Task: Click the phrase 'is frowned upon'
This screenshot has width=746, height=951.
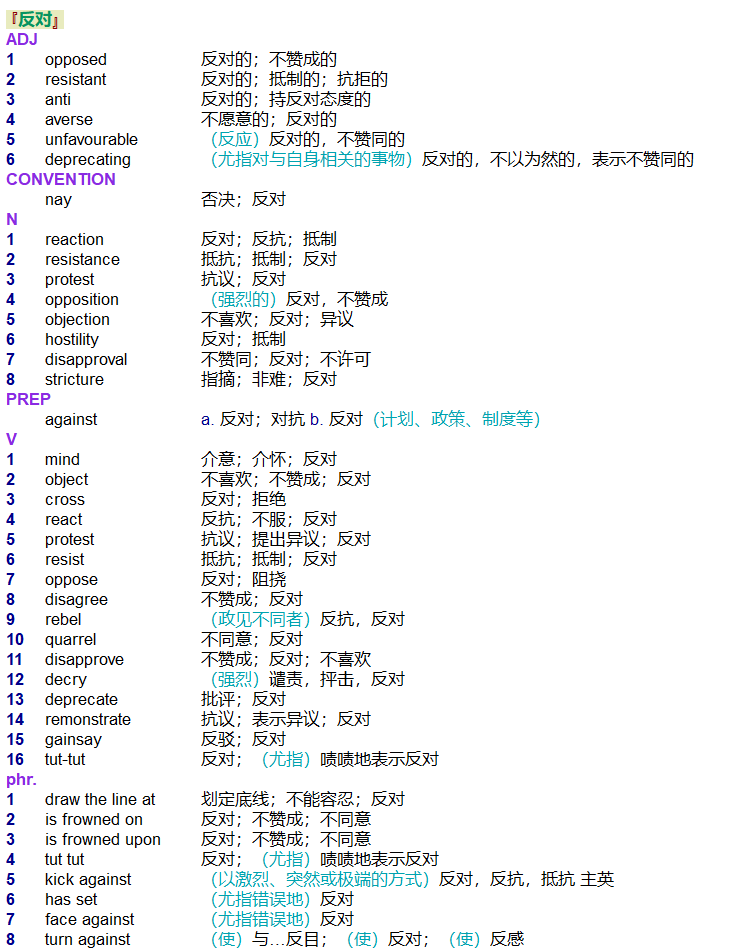Action: 103,840
